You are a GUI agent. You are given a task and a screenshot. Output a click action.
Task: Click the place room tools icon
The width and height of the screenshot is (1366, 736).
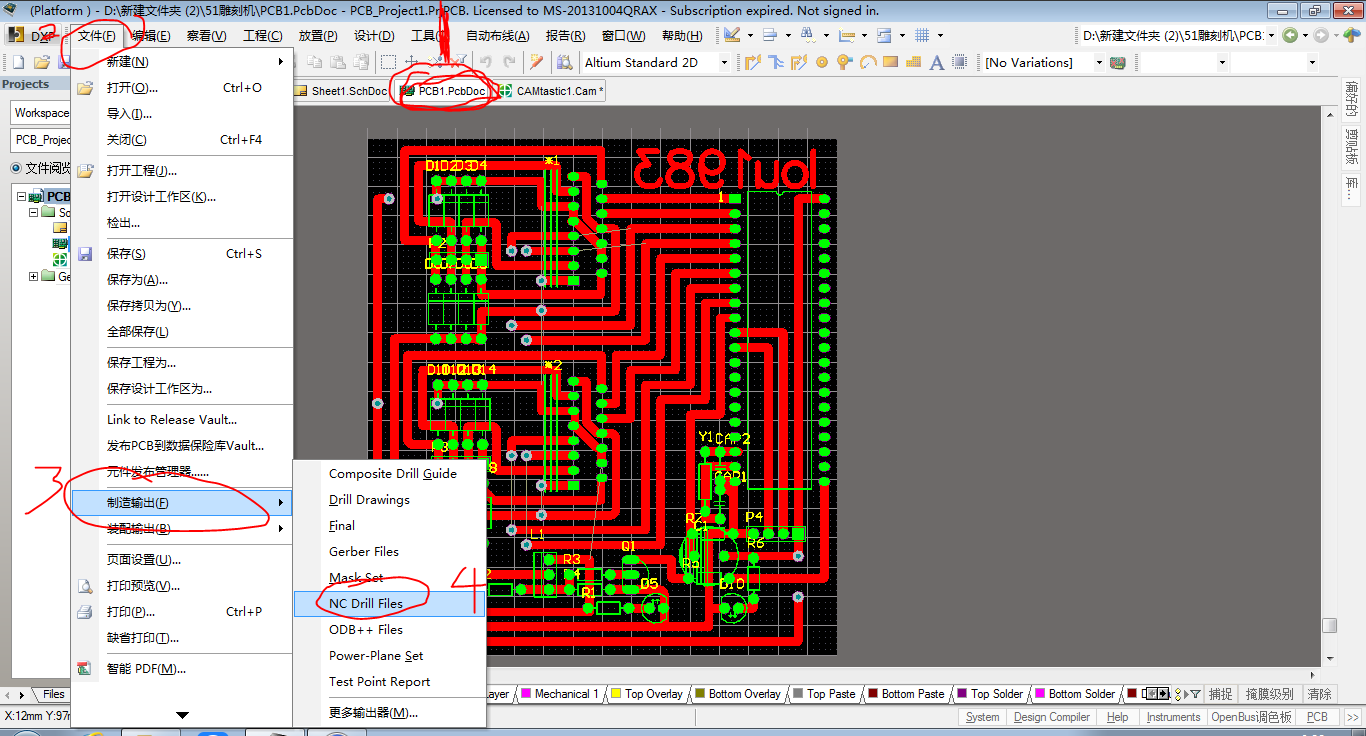884,35
